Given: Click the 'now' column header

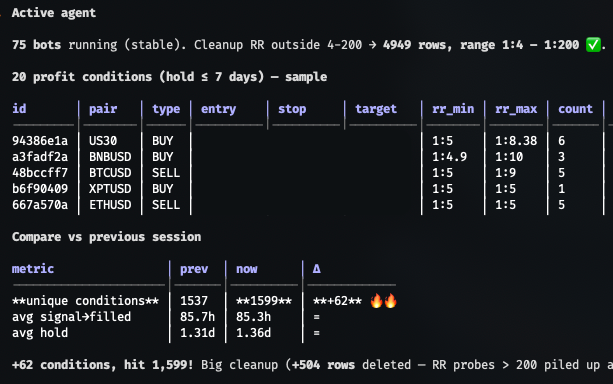Looking at the screenshot, I should pyautogui.click(x=247, y=269).
